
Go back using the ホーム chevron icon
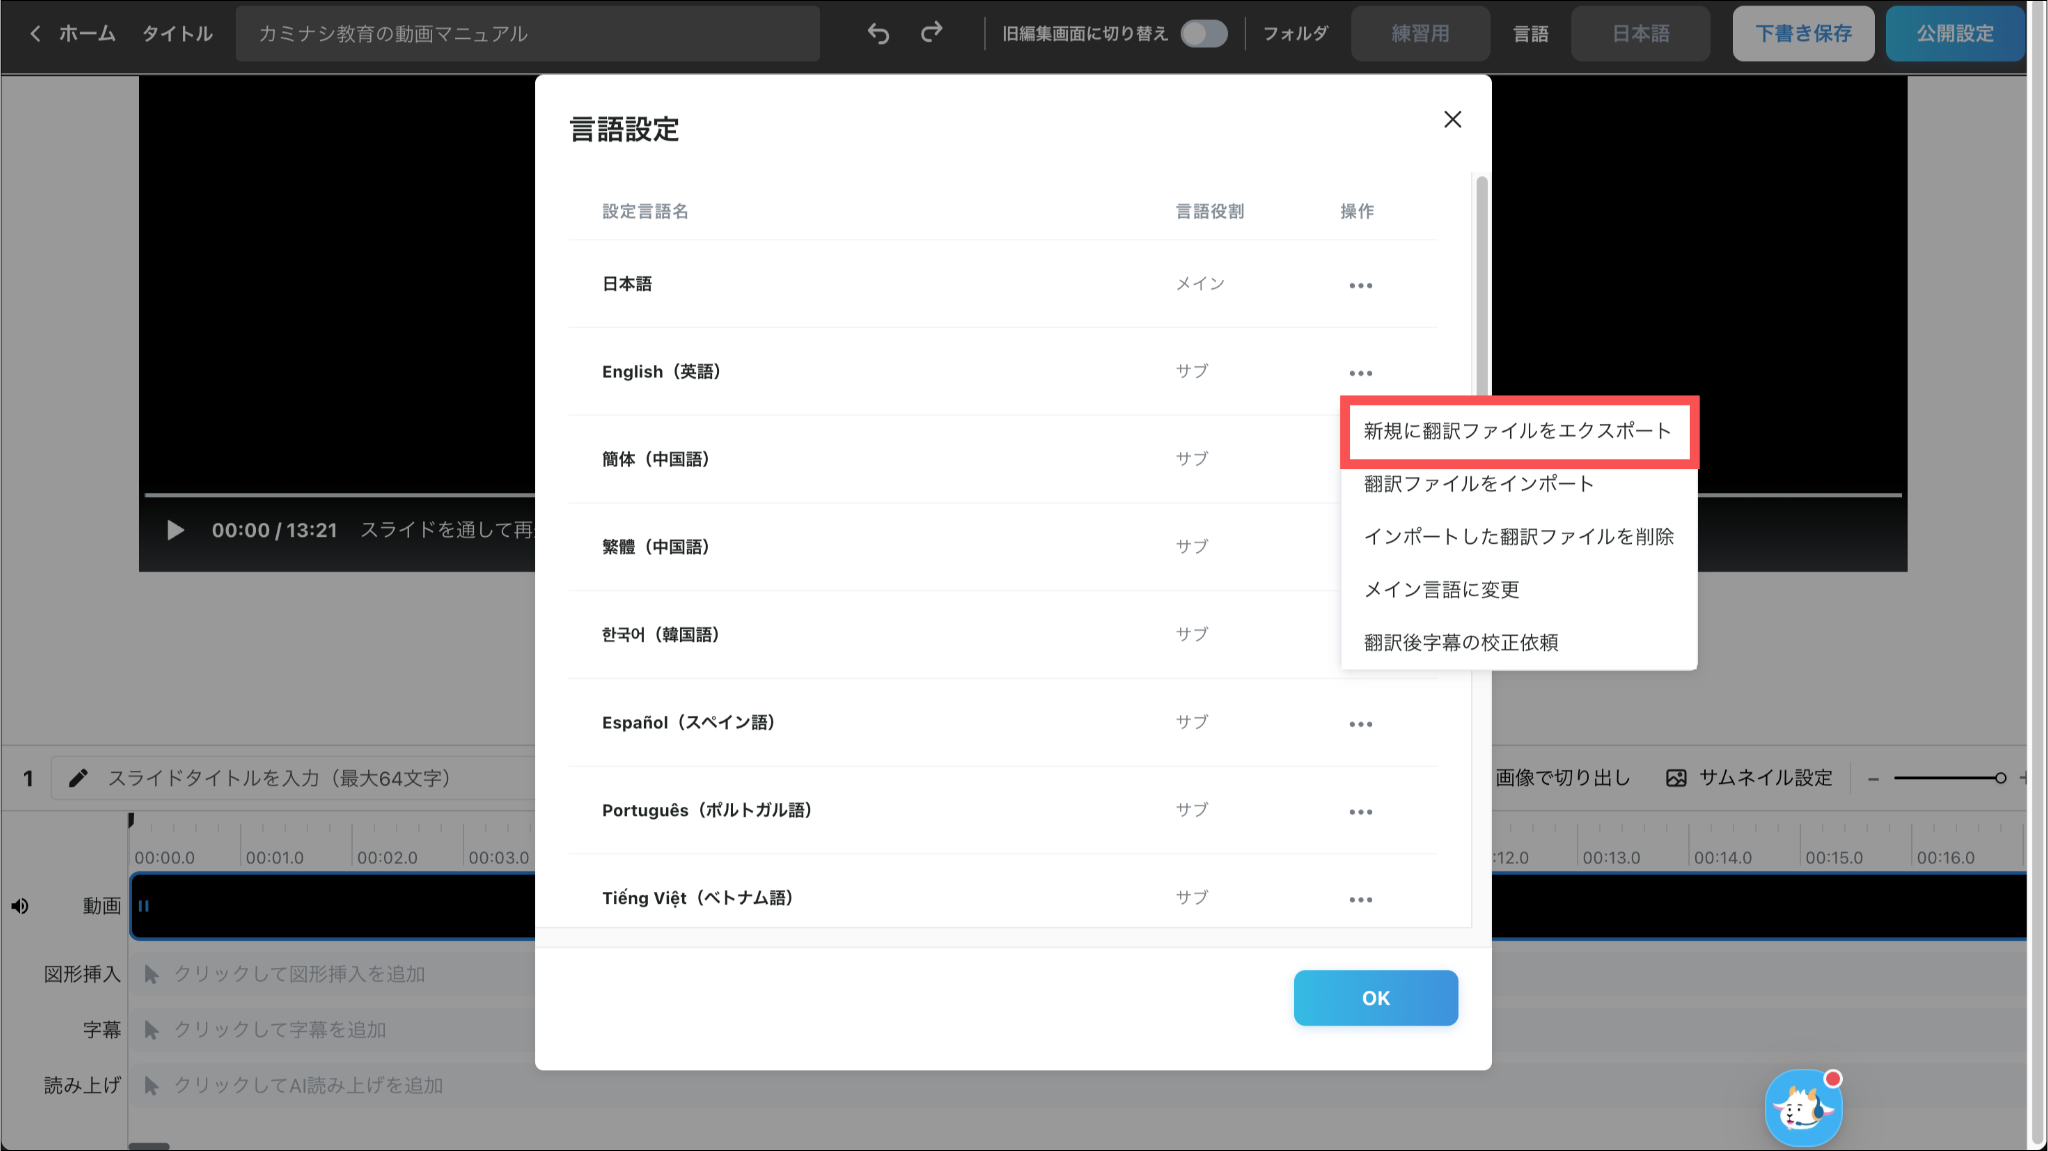pos(35,34)
